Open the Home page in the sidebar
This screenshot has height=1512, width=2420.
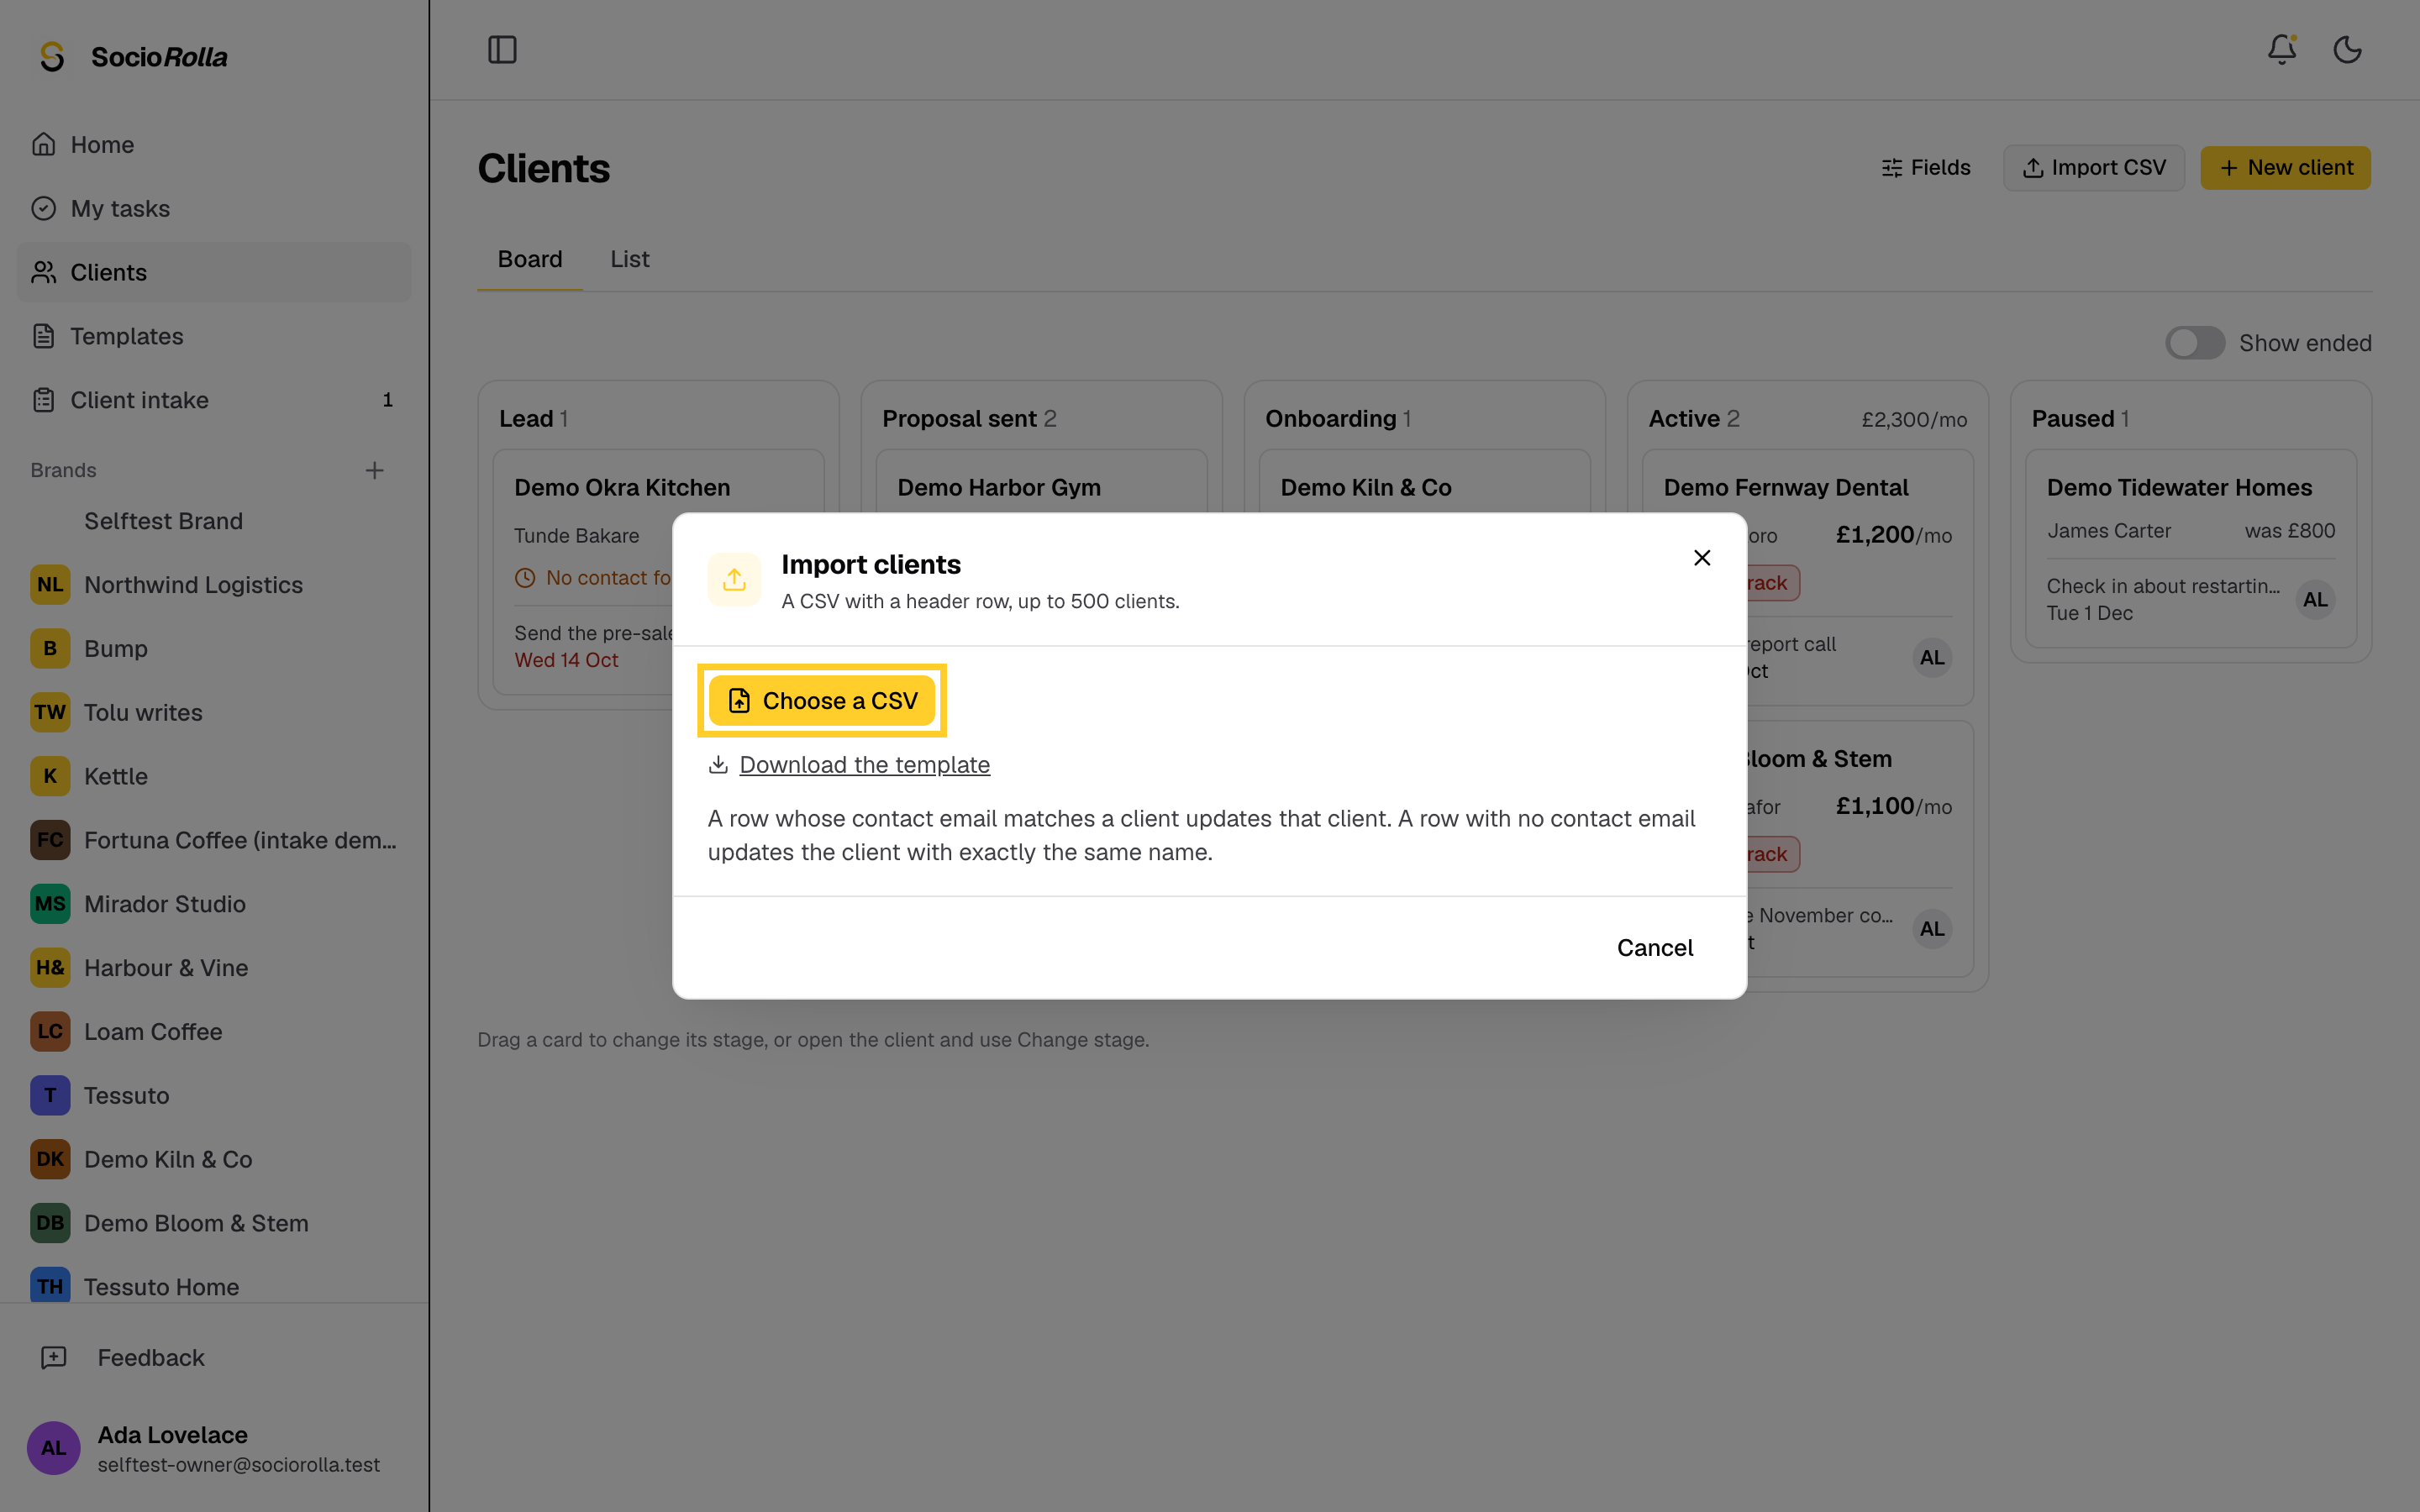coord(214,145)
